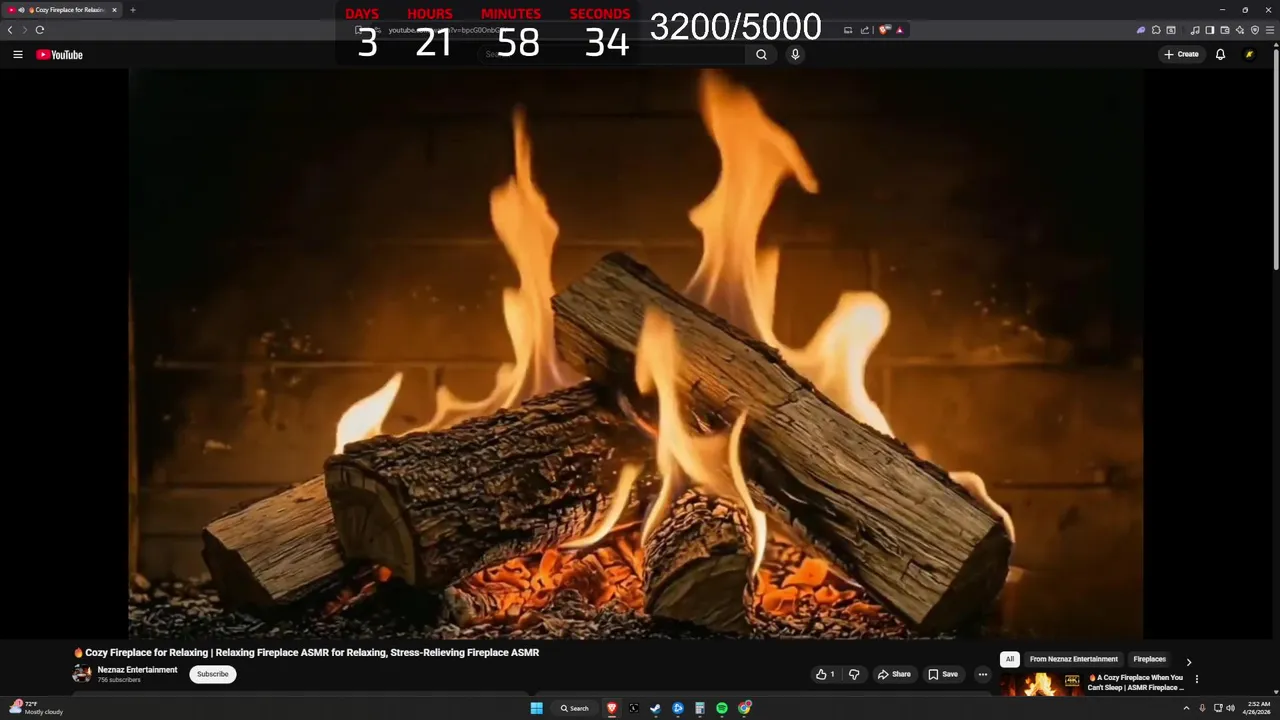Click the system tray volume speaker icon
Viewport: 1280px width, 720px height.
[x=1230, y=708]
